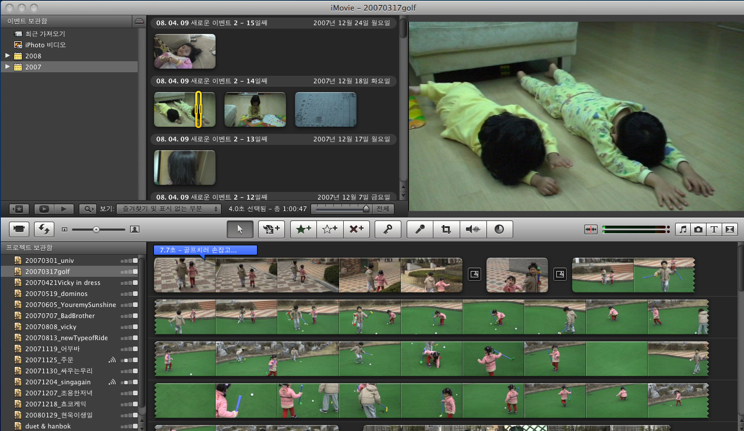Click the large thumbnail size icon
The image size is (744, 431).
135,229
